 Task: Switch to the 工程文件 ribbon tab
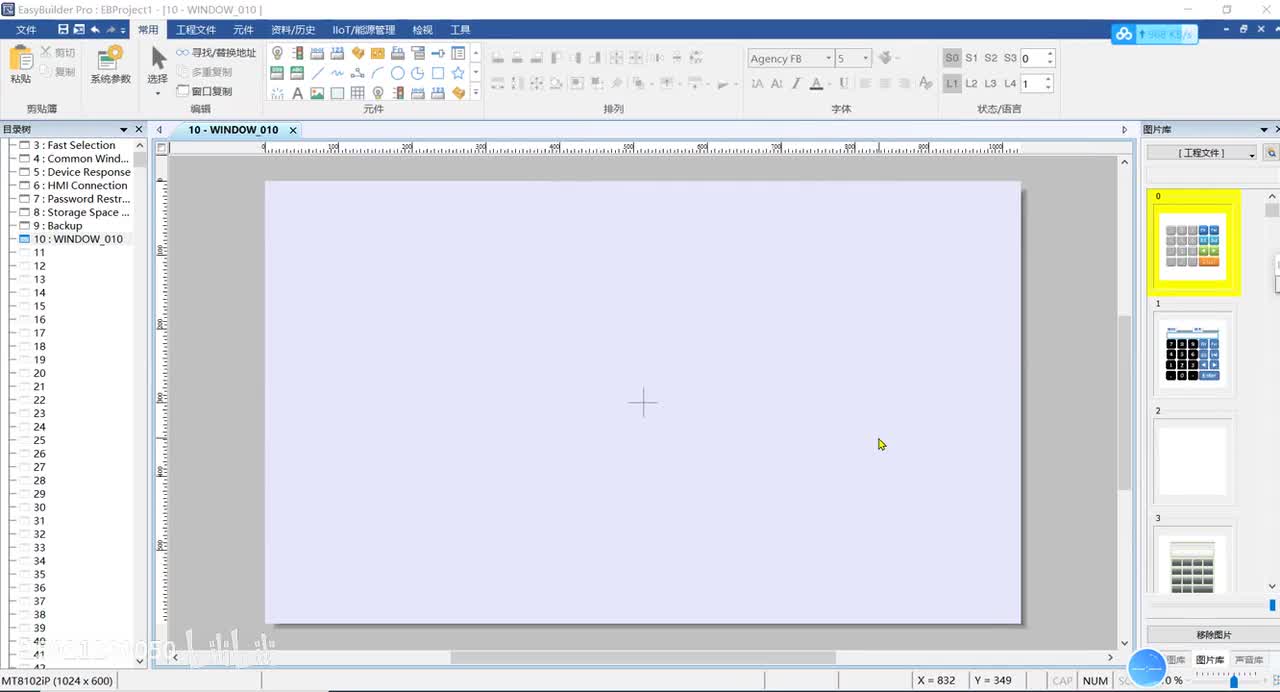196,30
